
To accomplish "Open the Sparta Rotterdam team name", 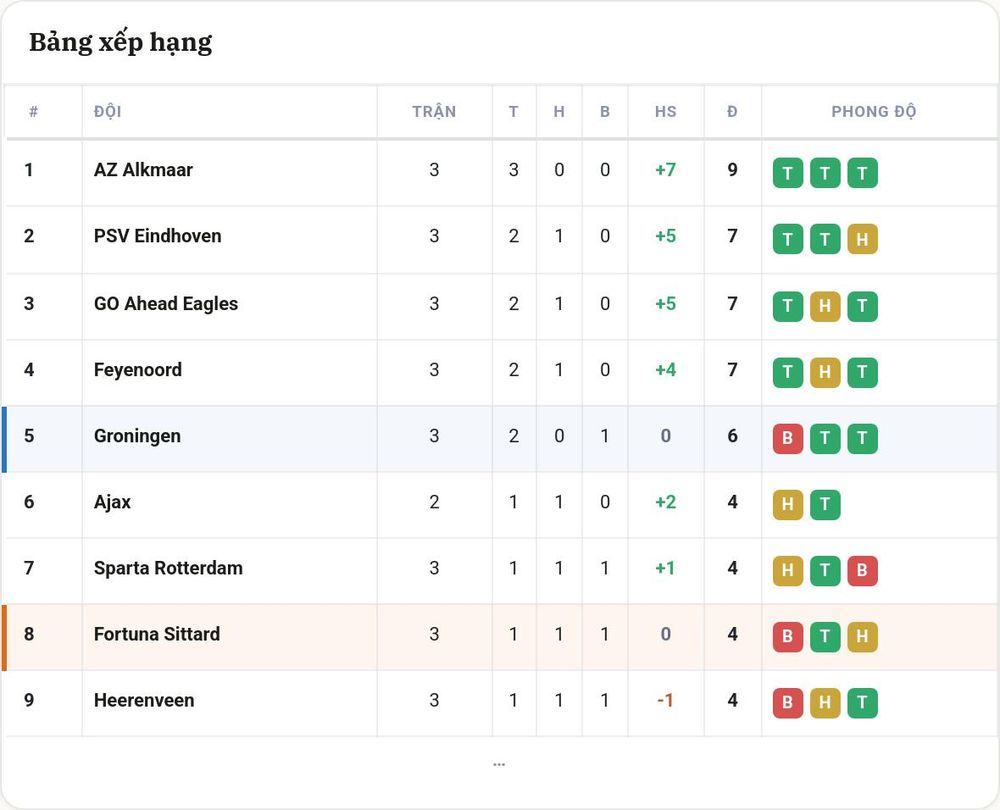I will click(x=168, y=568).
